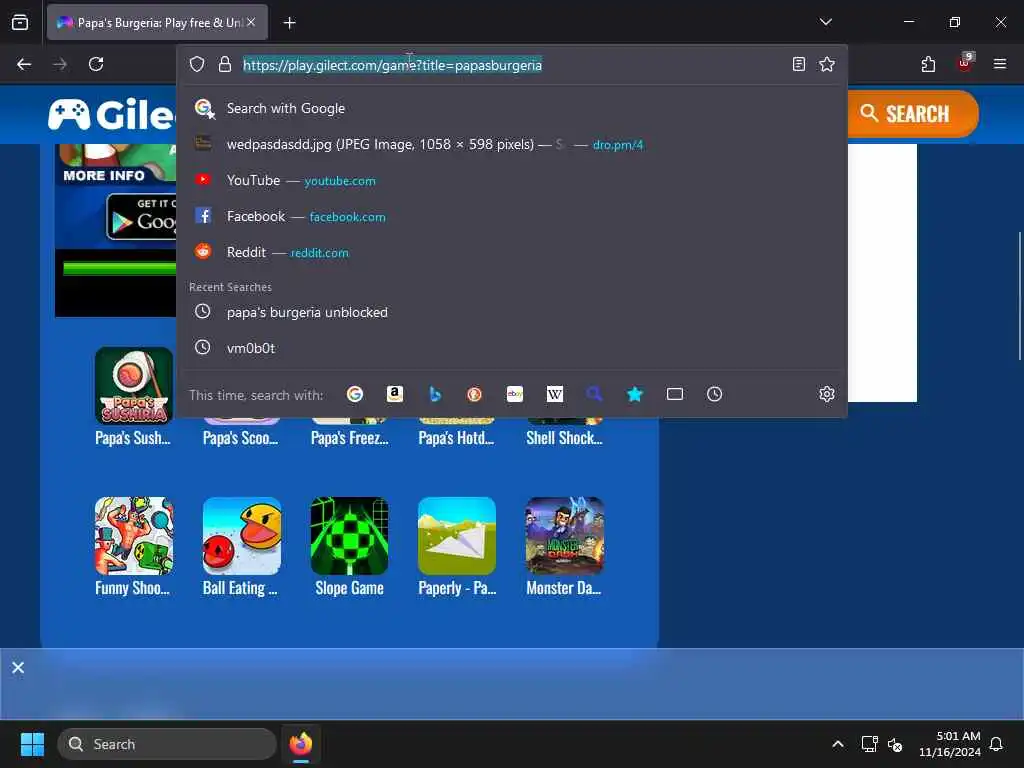Viewport: 1024px width, 768px height.
Task: Select the Papa's Burgeria browser tab
Action: pos(157,22)
